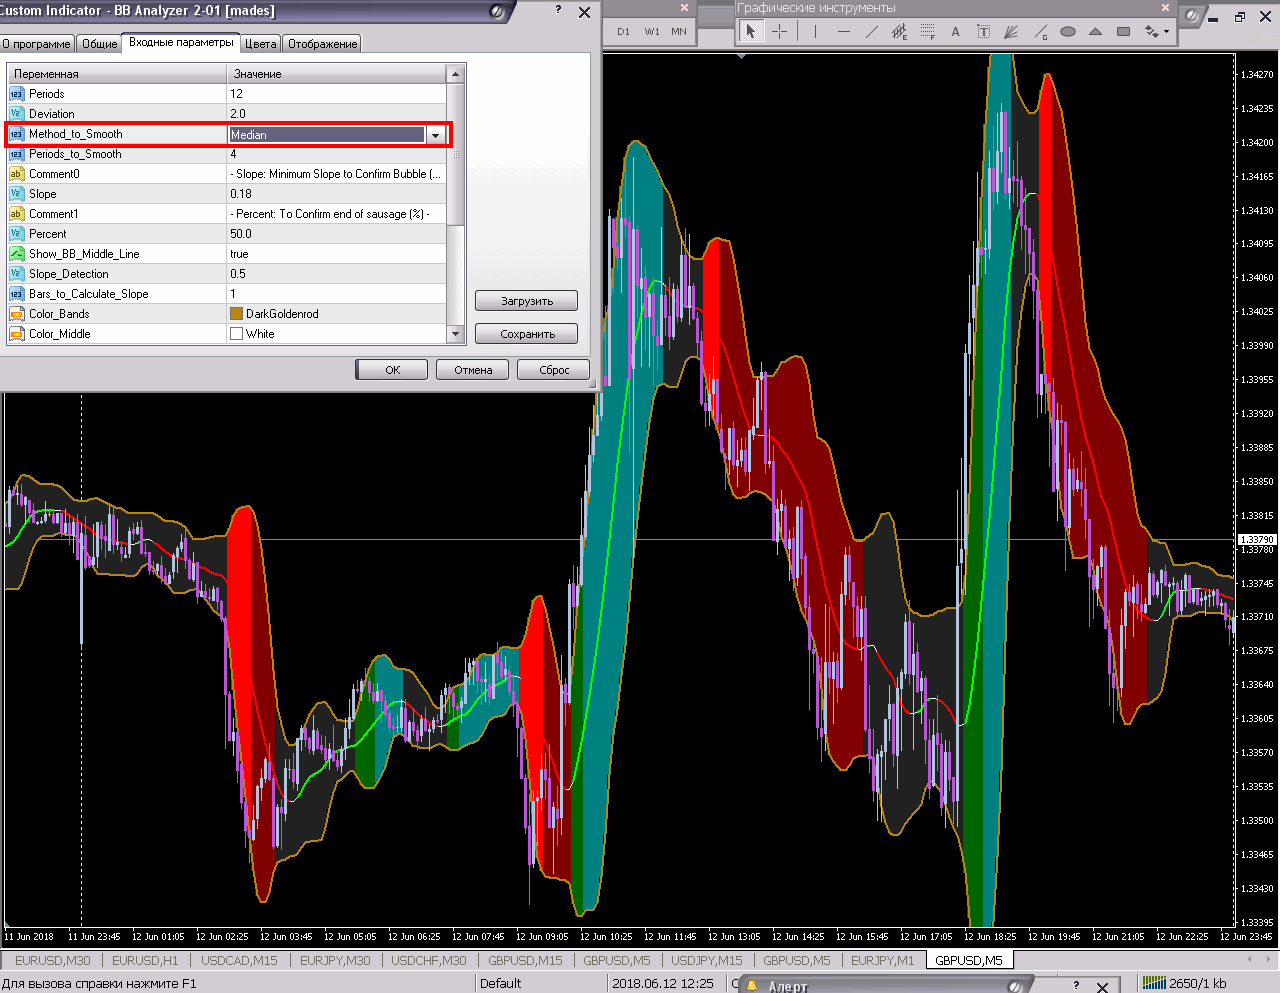Open the arrows objects dropdown in toolbar
The image size is (1280, 993).
[x=1156, y=31]
